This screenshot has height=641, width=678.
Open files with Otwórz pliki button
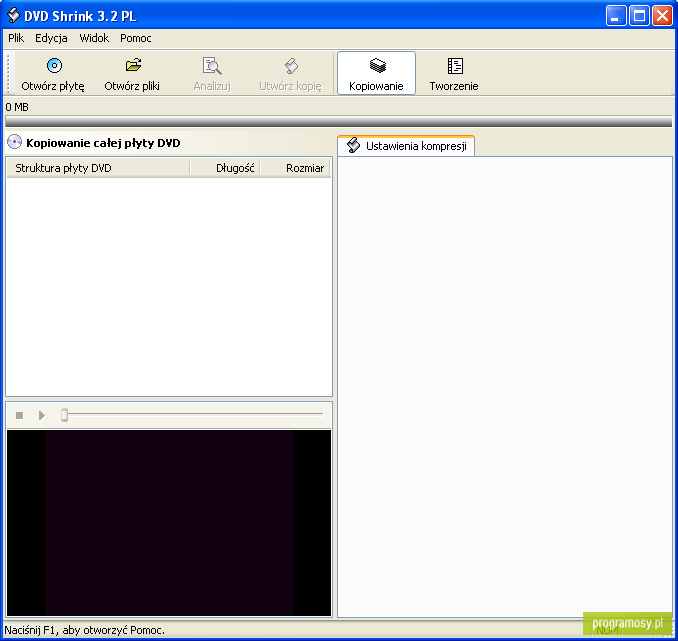tap(132, 74)
